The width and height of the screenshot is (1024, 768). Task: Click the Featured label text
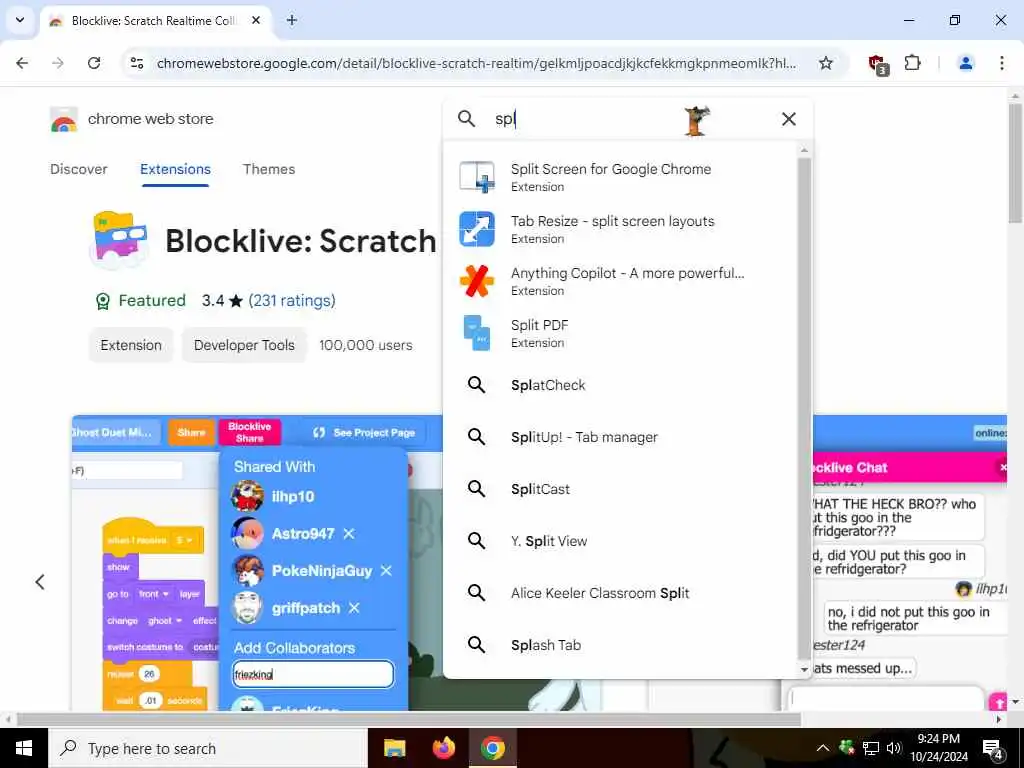[x=152, y=300]
